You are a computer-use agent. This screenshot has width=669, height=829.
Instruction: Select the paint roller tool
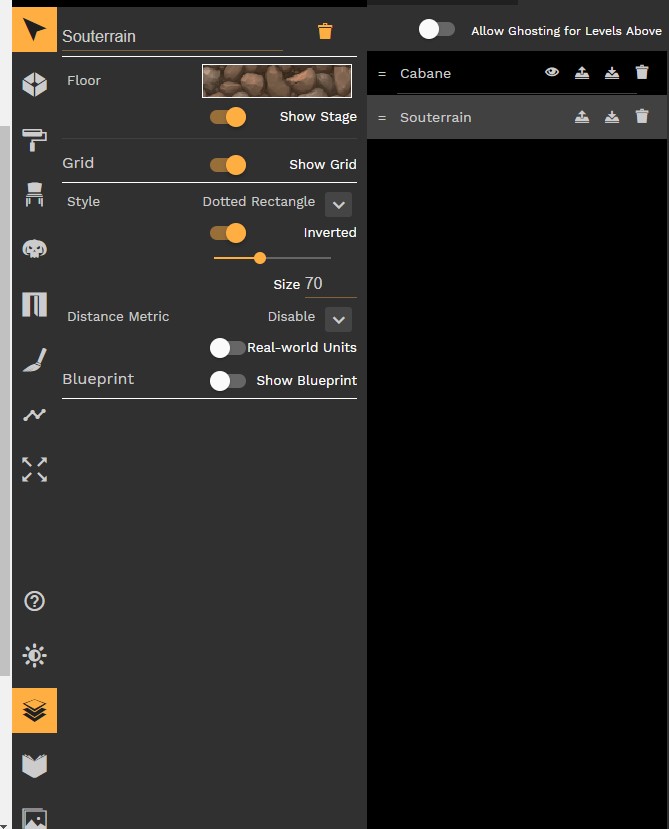tap(35, 140)
